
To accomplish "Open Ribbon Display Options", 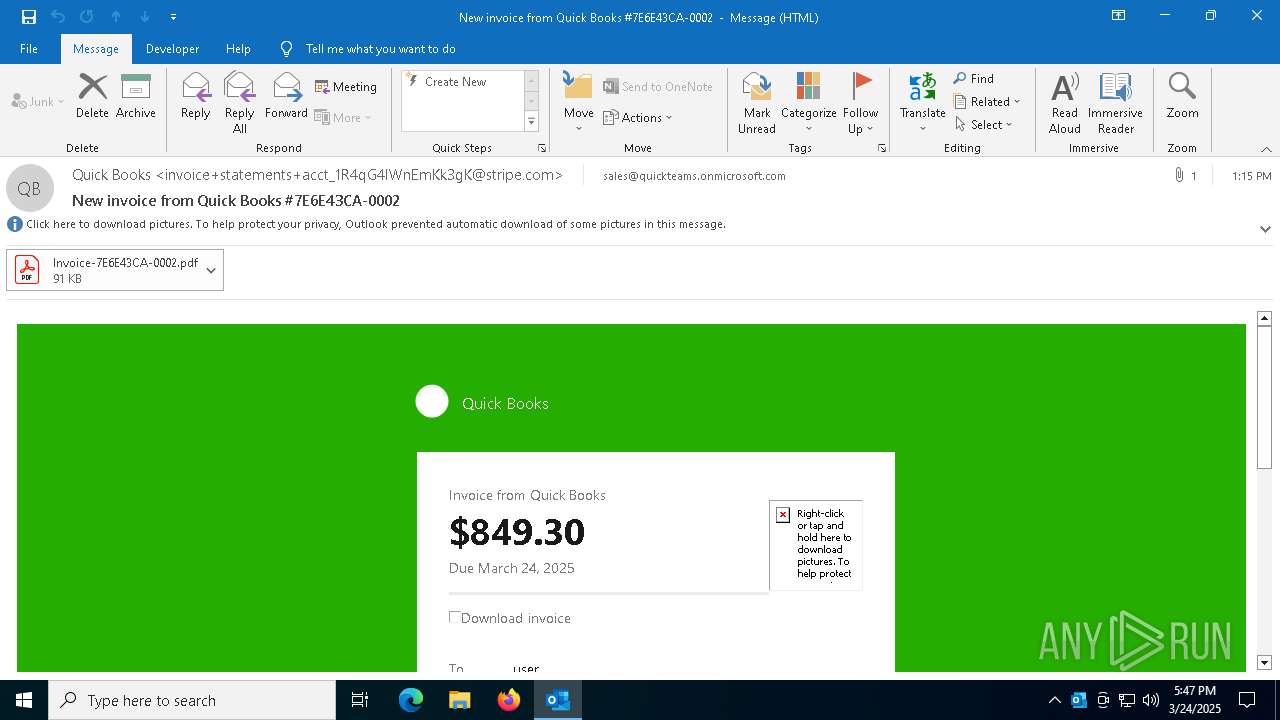I will [1119, 16].
